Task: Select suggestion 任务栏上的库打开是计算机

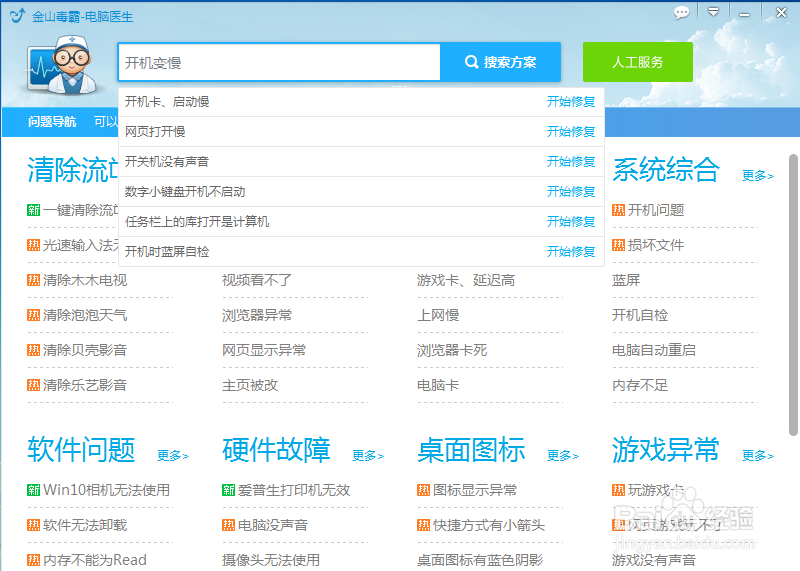Action: (197, 221)
